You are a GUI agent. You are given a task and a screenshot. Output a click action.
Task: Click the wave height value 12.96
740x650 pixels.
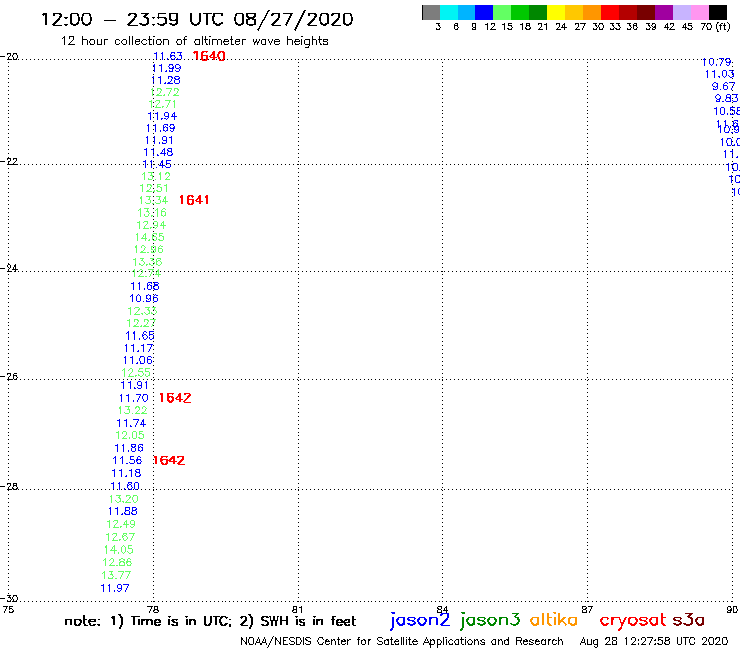coord(148,249)
